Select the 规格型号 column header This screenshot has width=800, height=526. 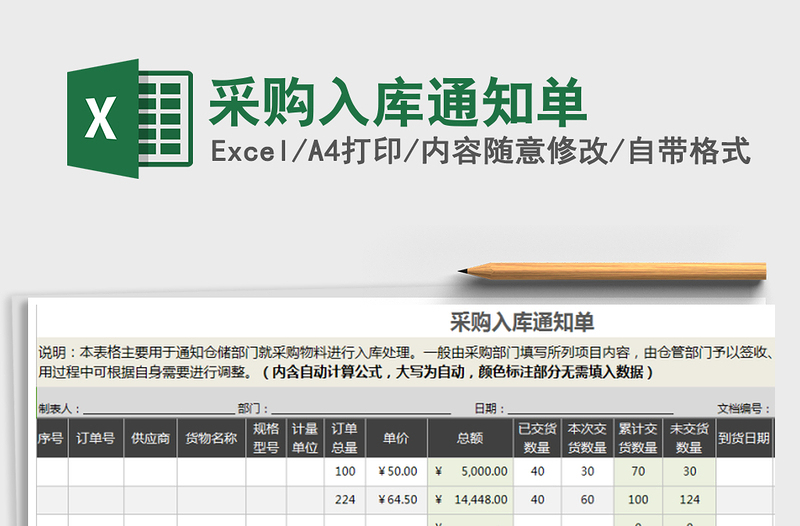(x=266, y=438)
